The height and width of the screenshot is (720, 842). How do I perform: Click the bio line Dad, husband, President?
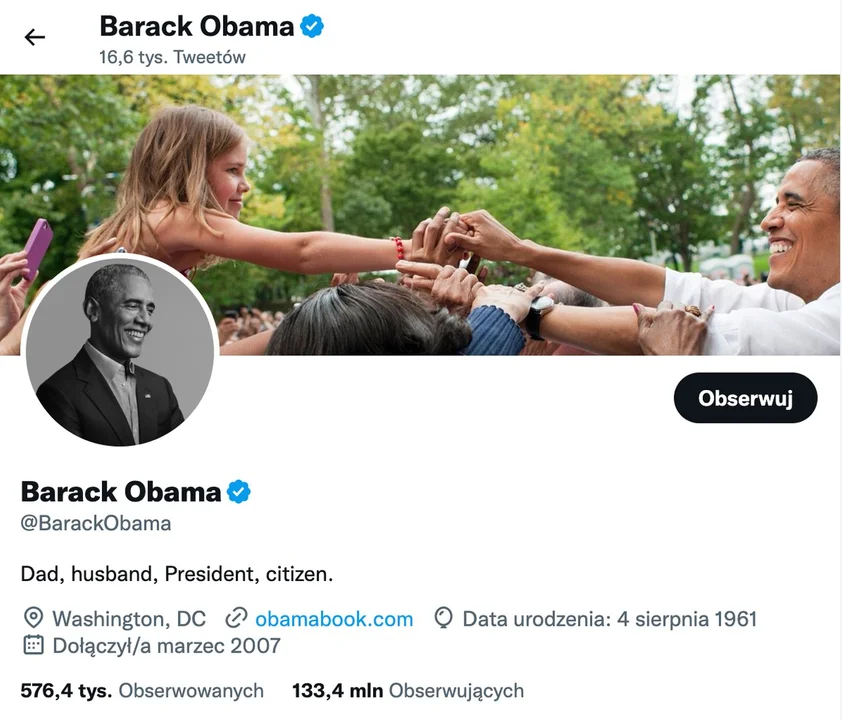(x=177, y=574)
